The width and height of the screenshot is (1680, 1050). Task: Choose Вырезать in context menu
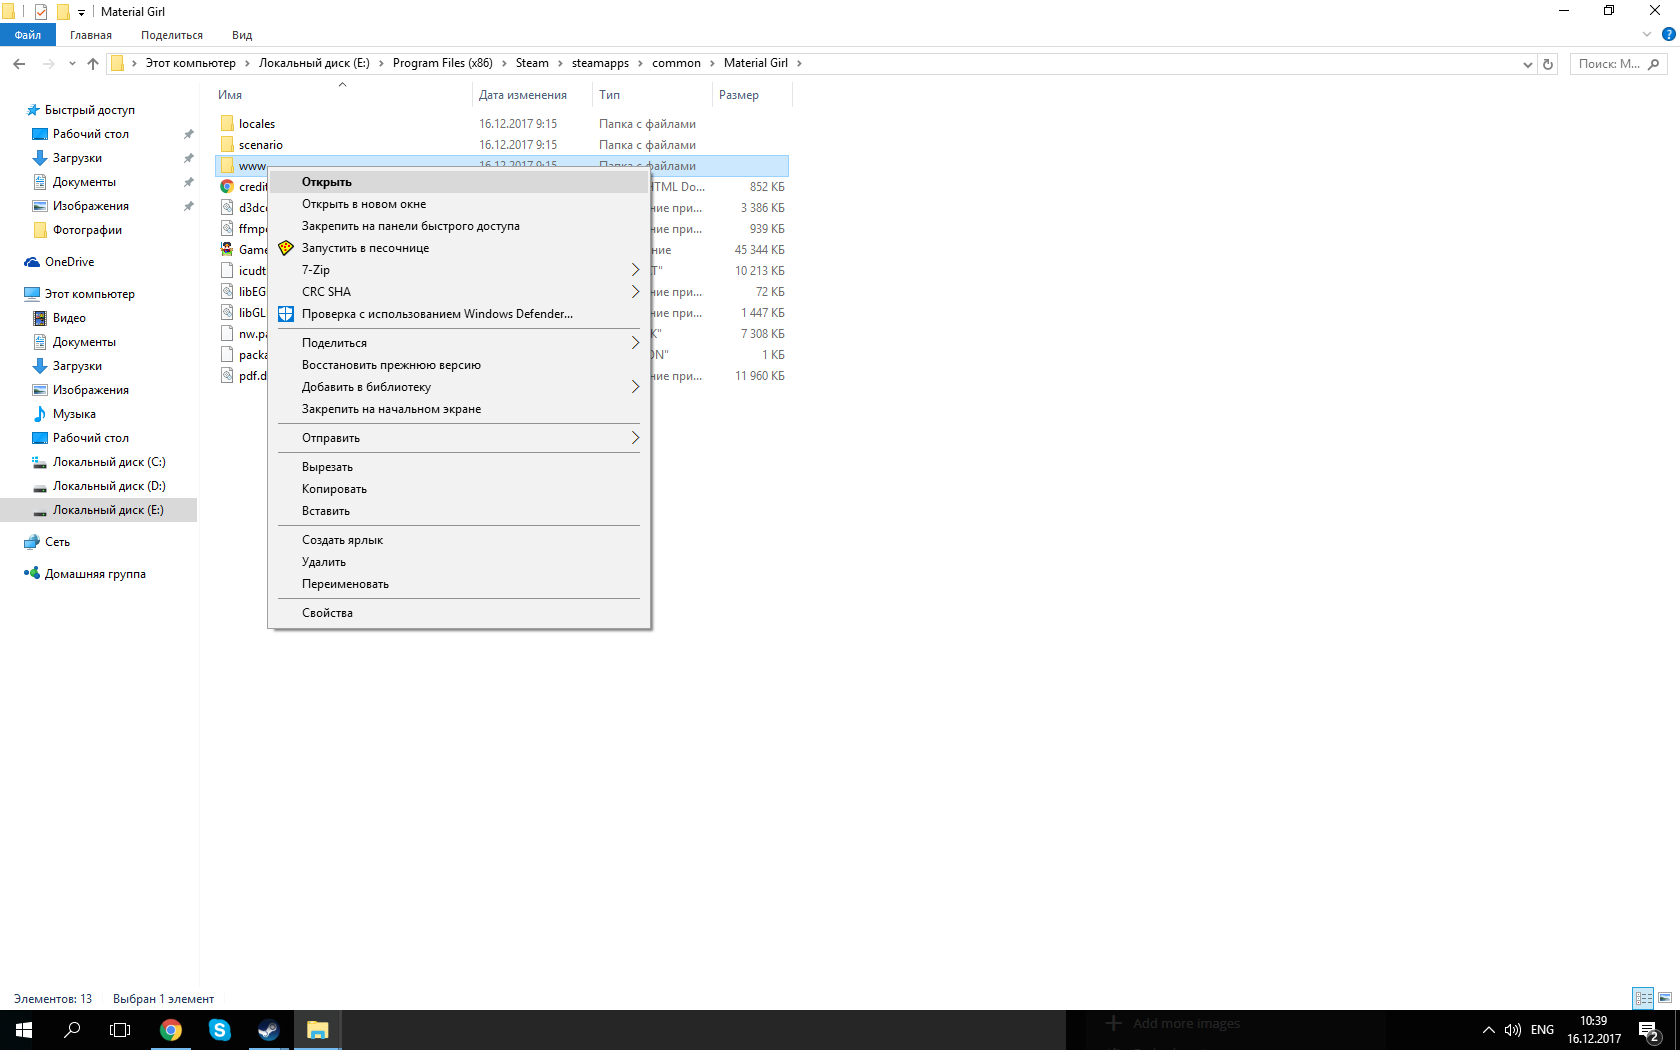(x=459, y=467)
